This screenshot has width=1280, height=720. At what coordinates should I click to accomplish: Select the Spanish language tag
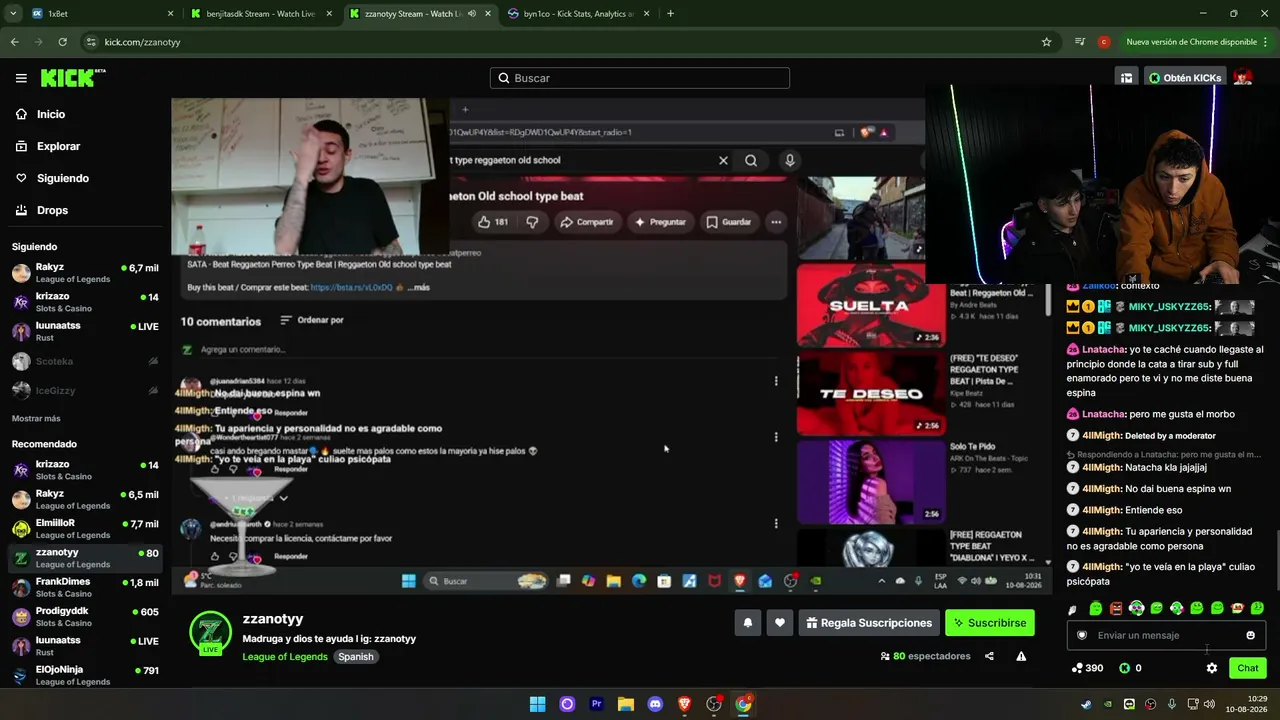click(355, 657)
